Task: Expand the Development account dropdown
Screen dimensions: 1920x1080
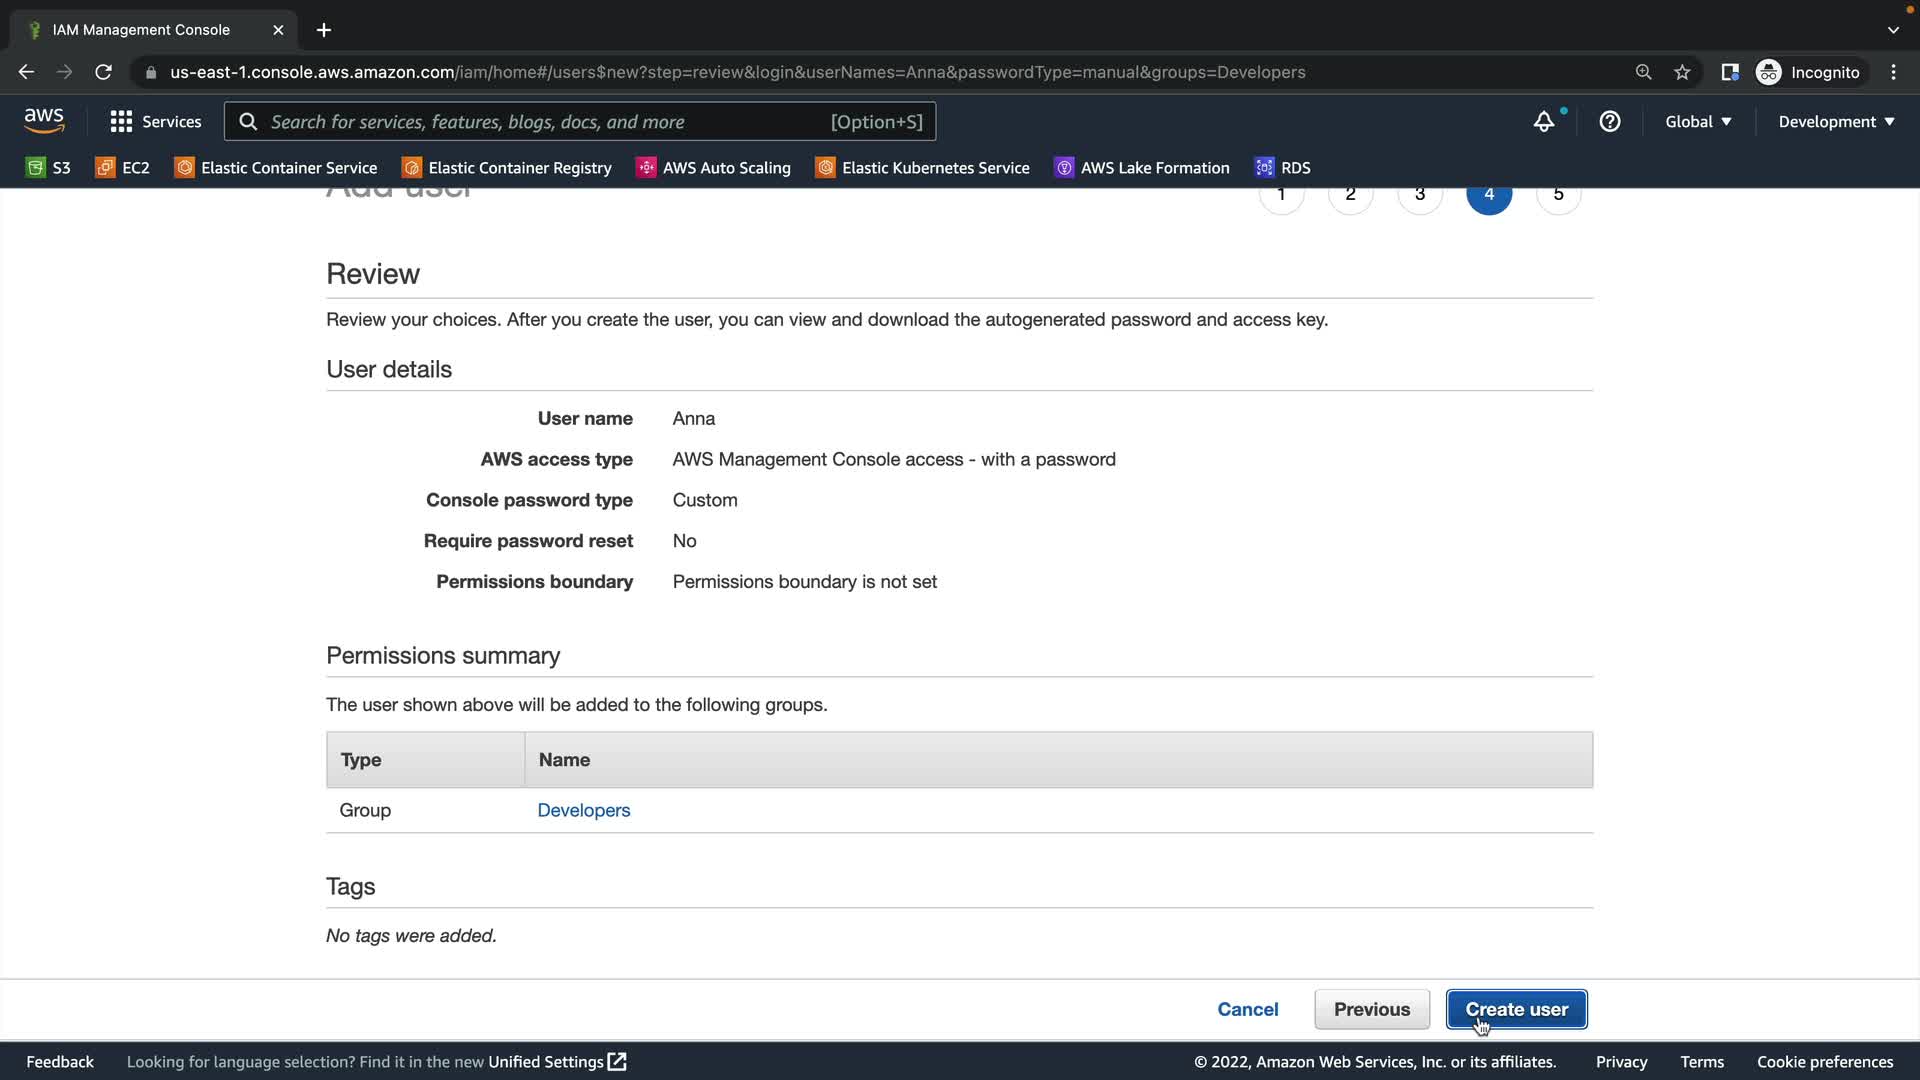Action: [x=1835, y=121]
